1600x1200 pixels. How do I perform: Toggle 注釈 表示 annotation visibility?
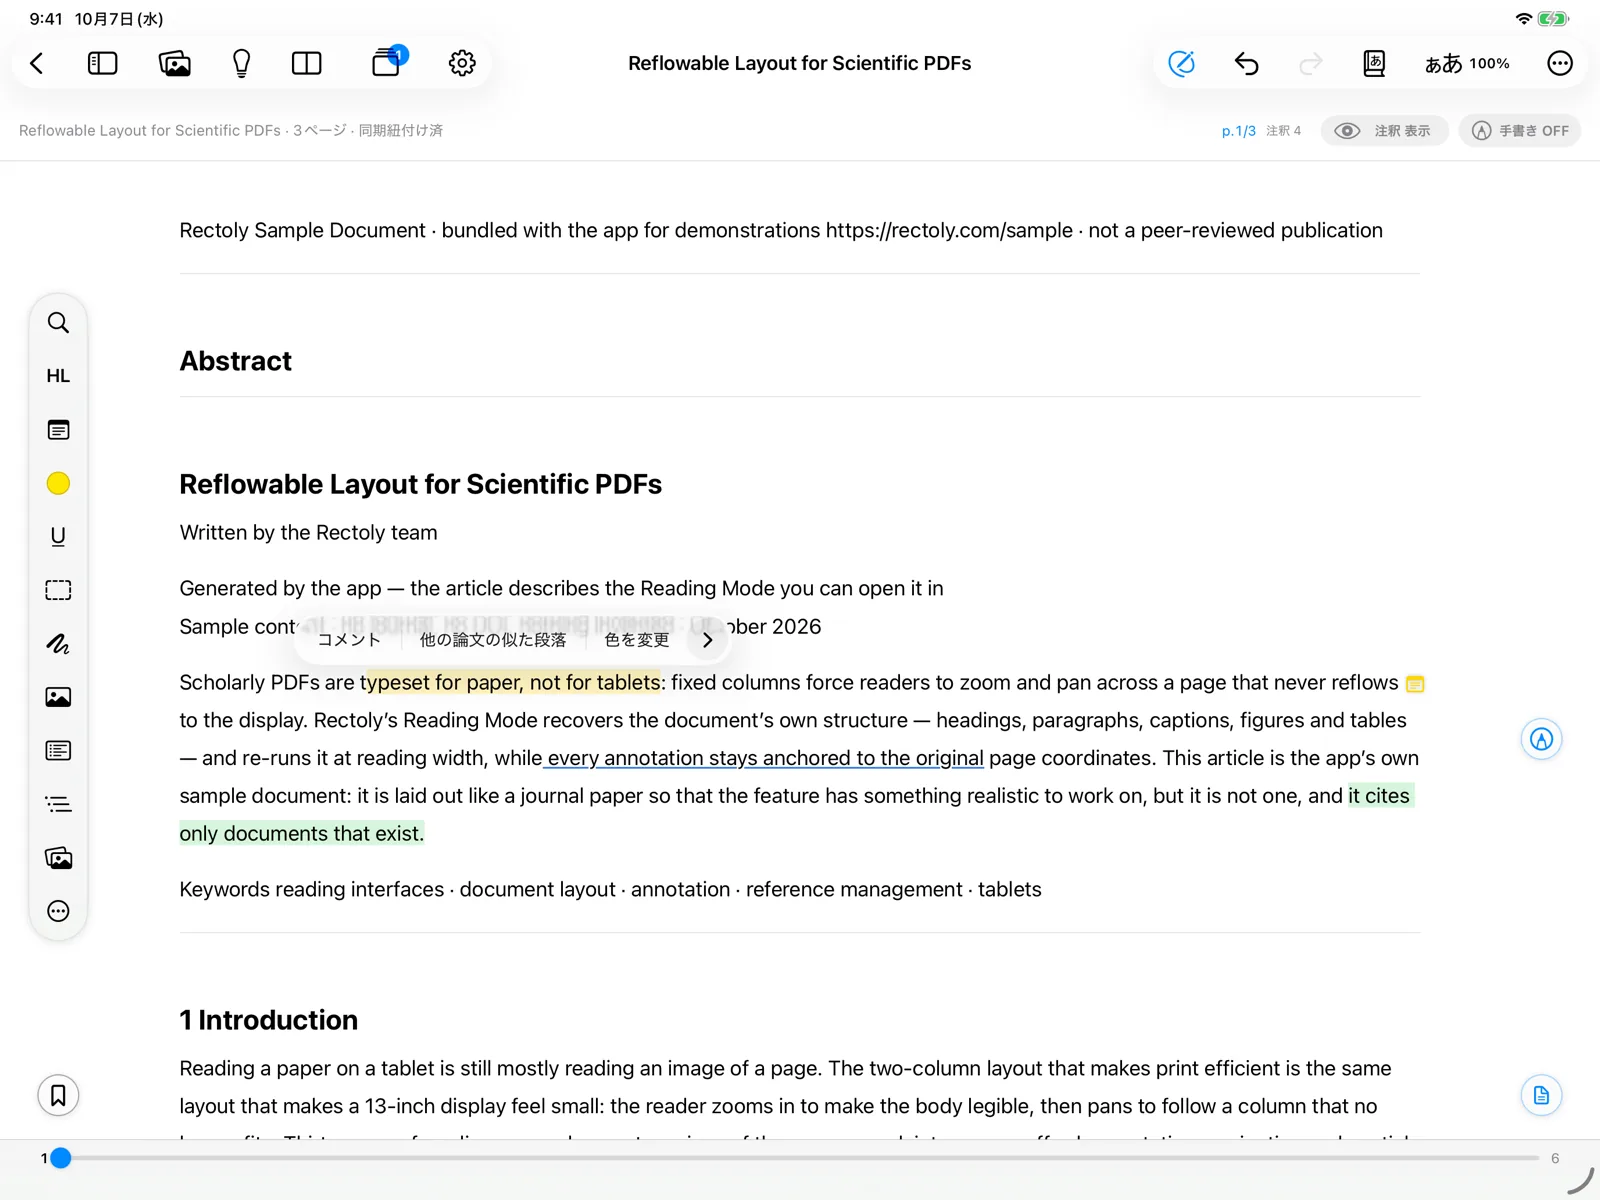(x=1384, y=131)
